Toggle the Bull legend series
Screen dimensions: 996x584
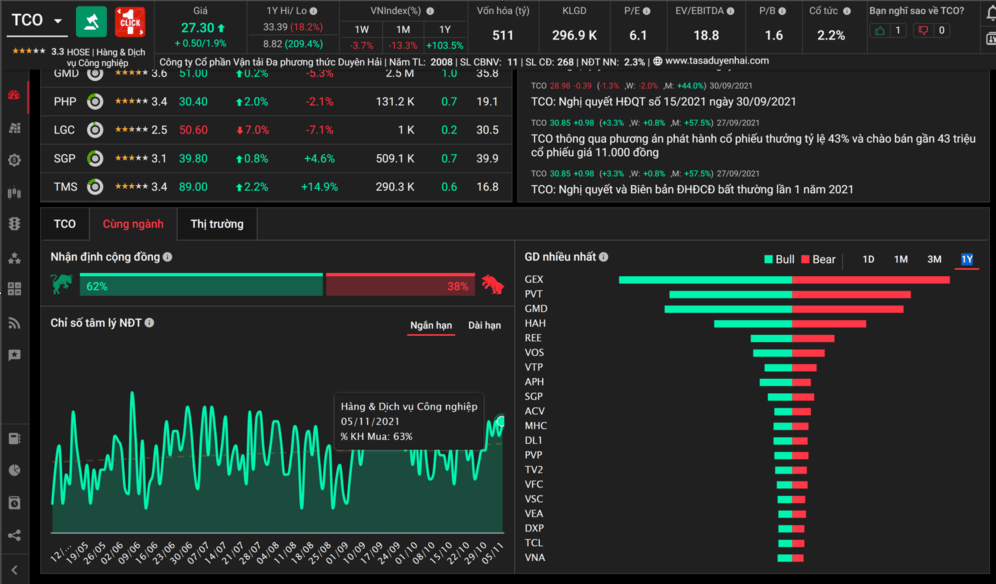(778, 259)
